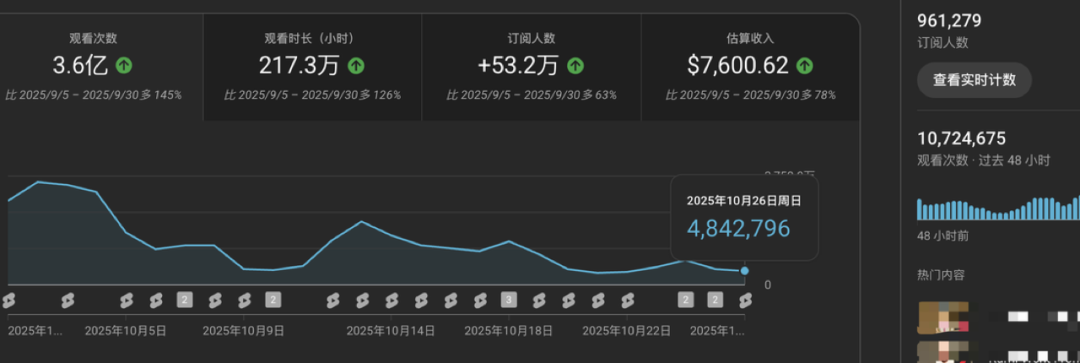1080x363 pixels.
Task: Click the Shorts marker above the 2025年10月14日 label
Action: (x=391, y=300)
